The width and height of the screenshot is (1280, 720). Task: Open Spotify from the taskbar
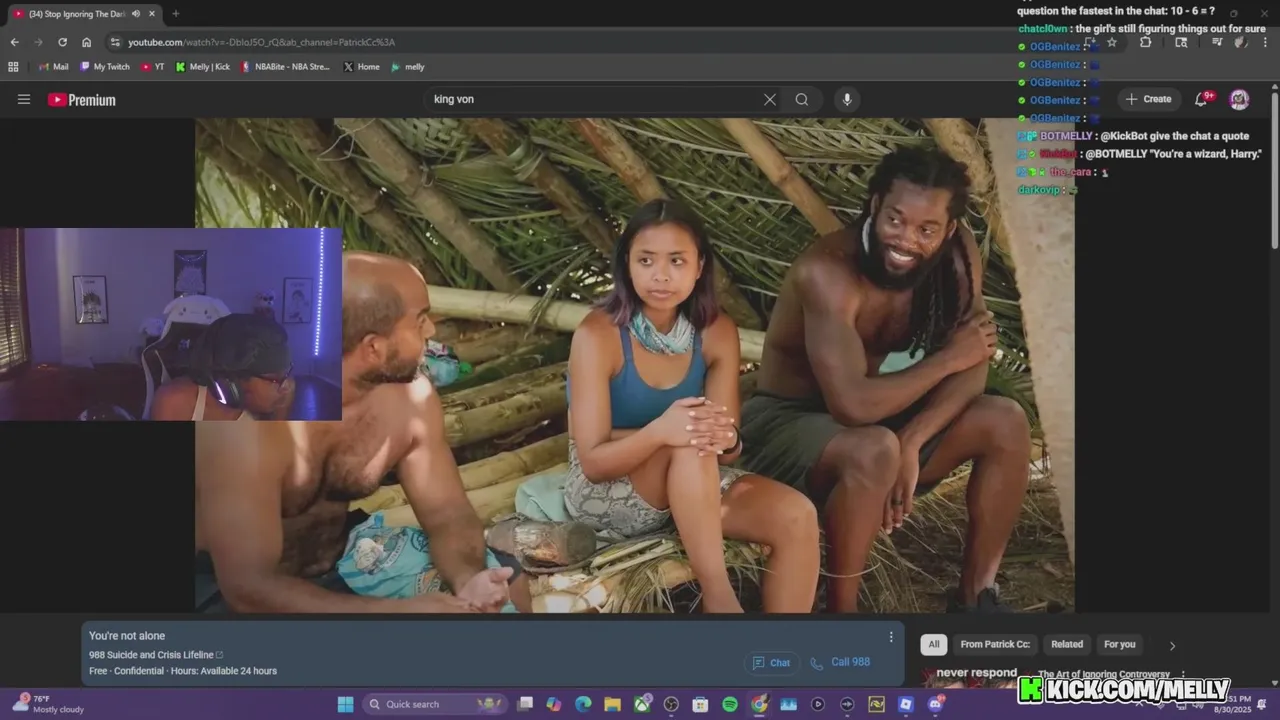point(730,704)
